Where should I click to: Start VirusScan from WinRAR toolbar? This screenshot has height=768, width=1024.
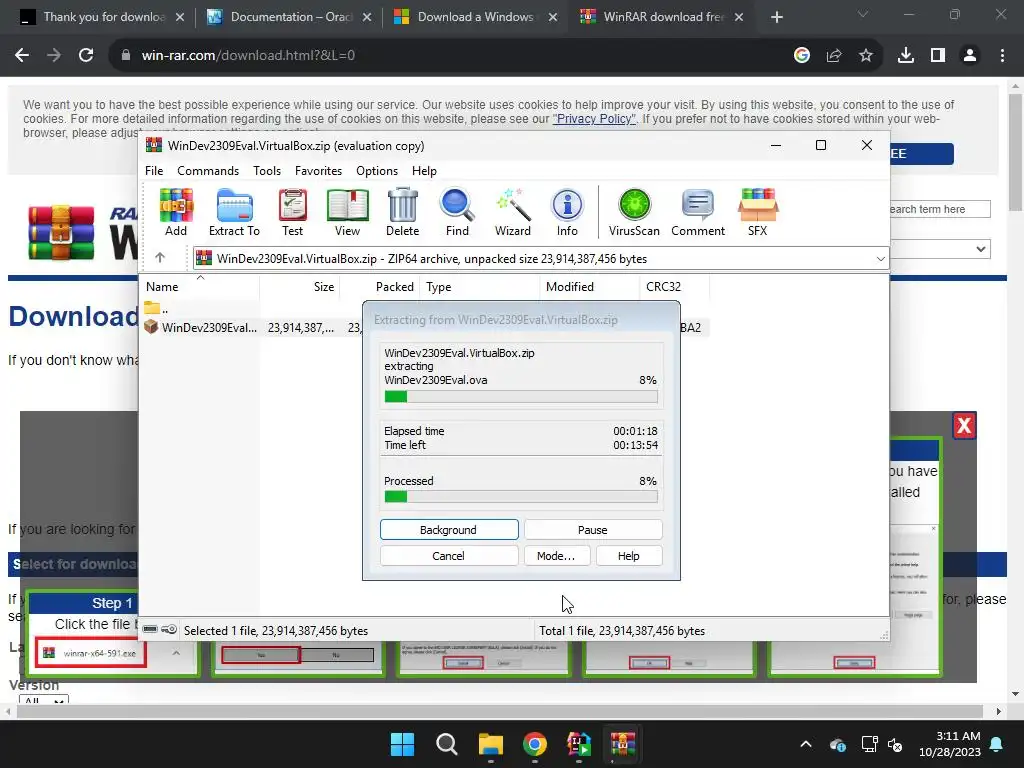(634, 212)
